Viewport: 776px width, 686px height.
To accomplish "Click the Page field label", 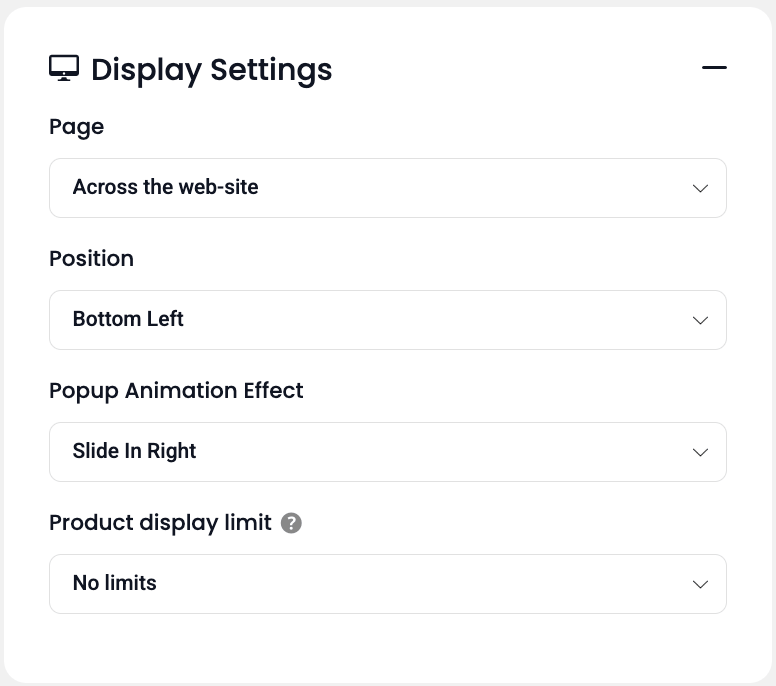I will point(76,127).
